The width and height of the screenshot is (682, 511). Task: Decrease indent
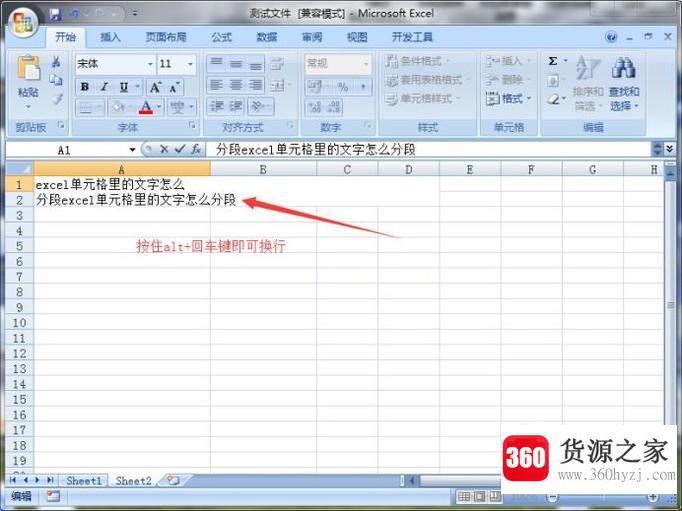216,106
